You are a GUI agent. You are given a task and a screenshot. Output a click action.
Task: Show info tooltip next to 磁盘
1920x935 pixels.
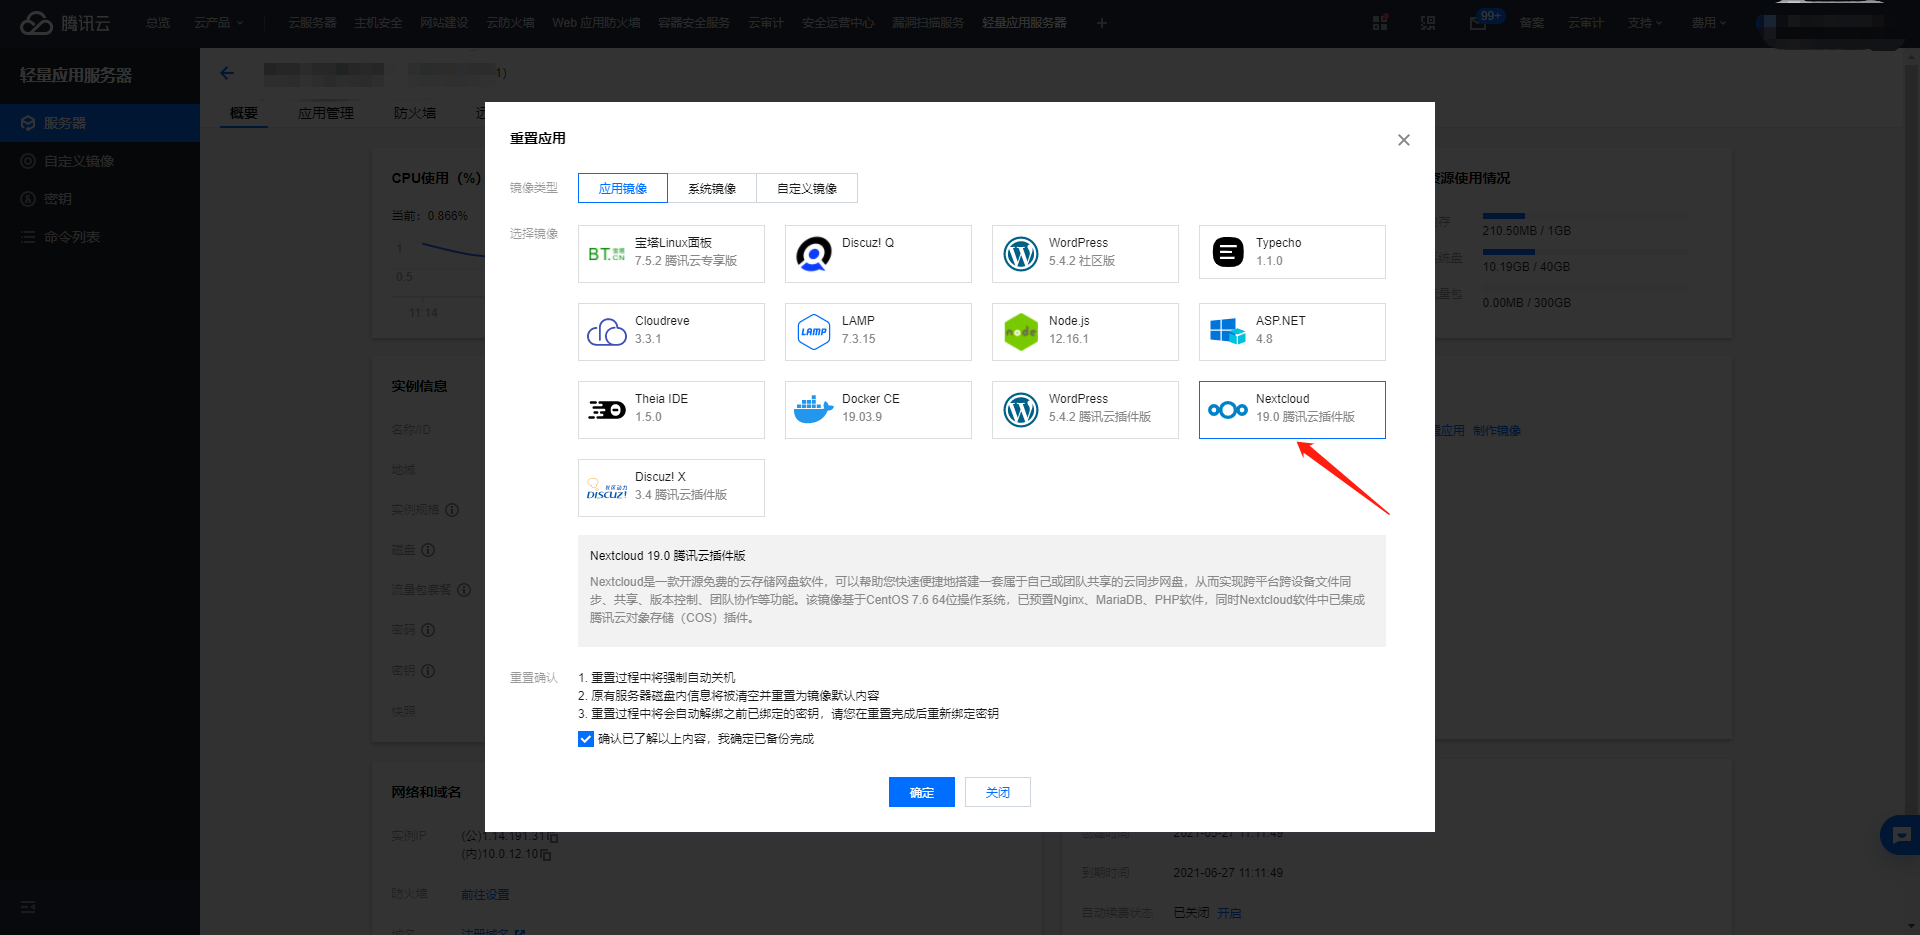(428, 550)
